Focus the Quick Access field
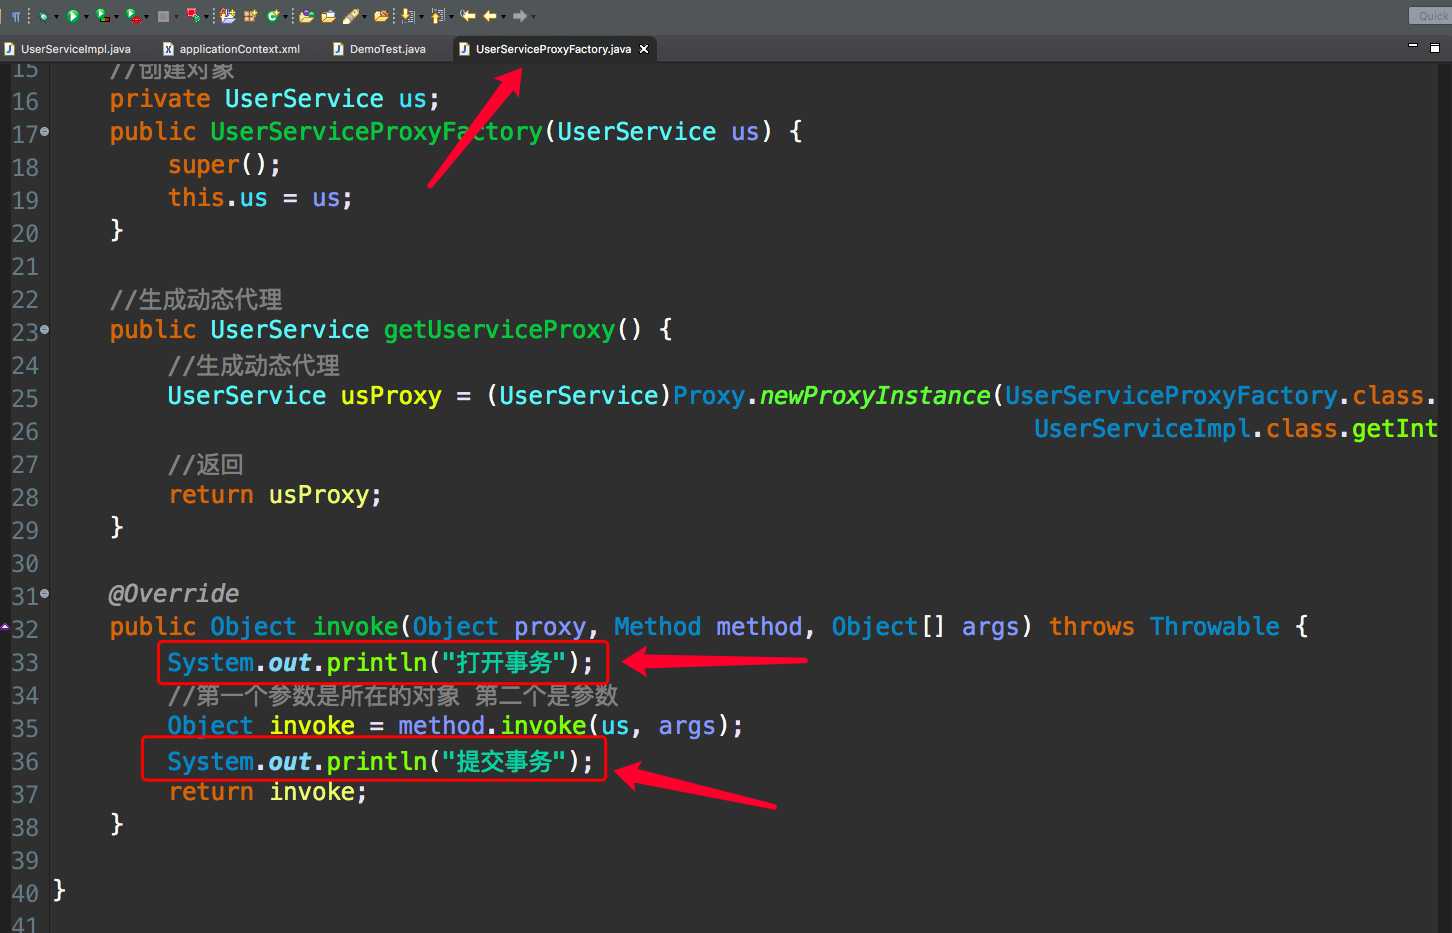Viewport: 1452px width, 933px height. coord(1430,16)
